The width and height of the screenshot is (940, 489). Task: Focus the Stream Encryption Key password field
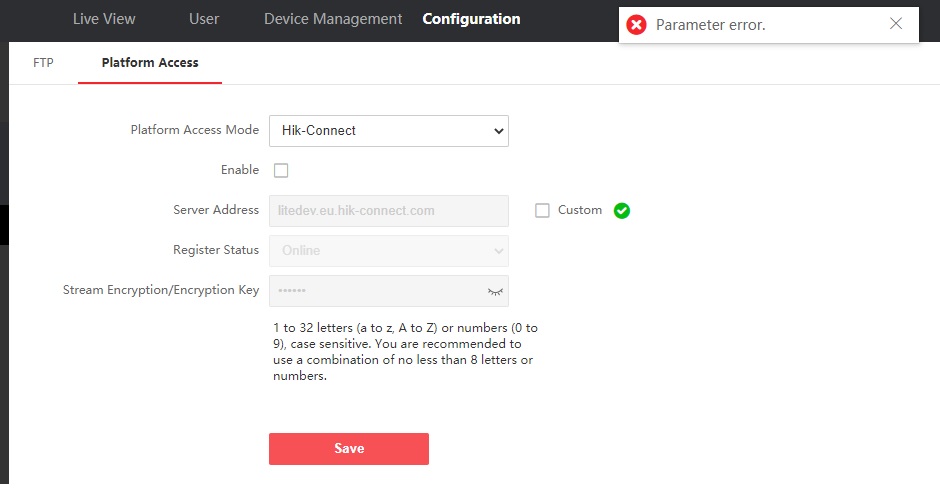[x=375, y=291]
